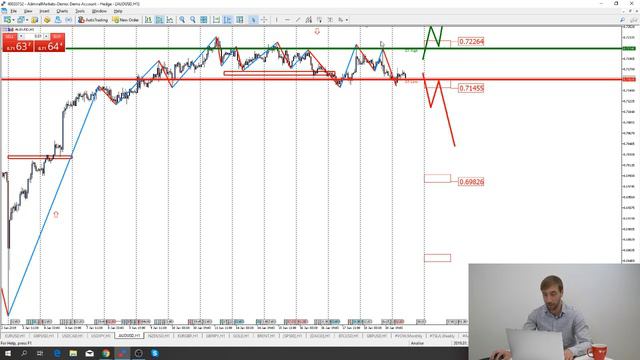
Task: Select the equidistant channel drawing tool
Action: click(x=309, y=20)
